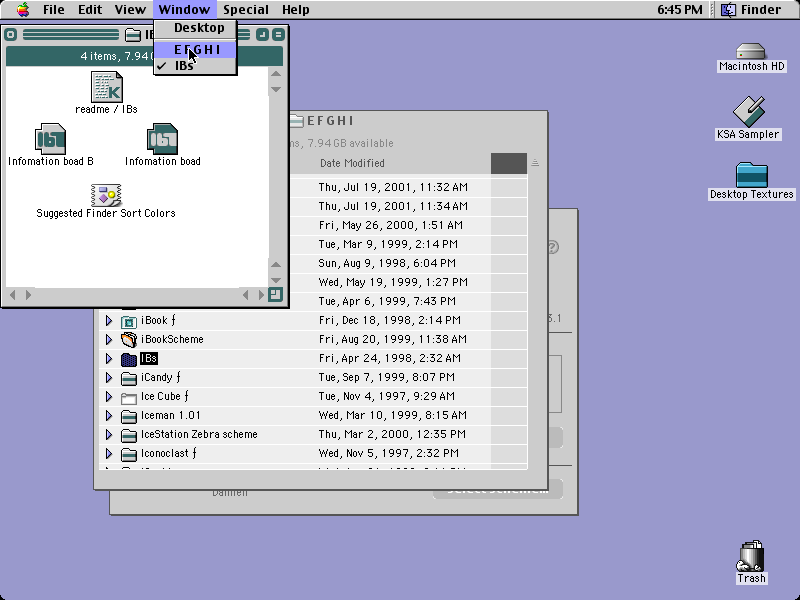Expand the IceStation Zebra scheme folder
This screenshot has width=800, height=600.
point(109,435)
